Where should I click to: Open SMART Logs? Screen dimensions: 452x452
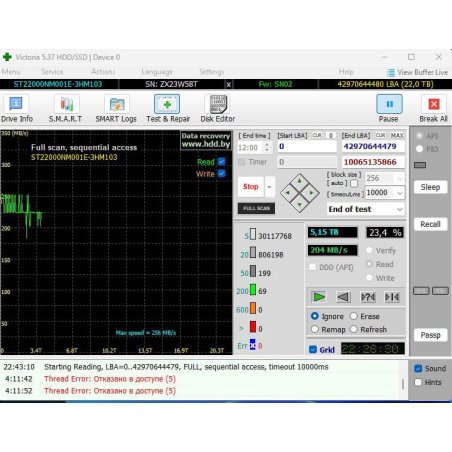coord(116,109)
